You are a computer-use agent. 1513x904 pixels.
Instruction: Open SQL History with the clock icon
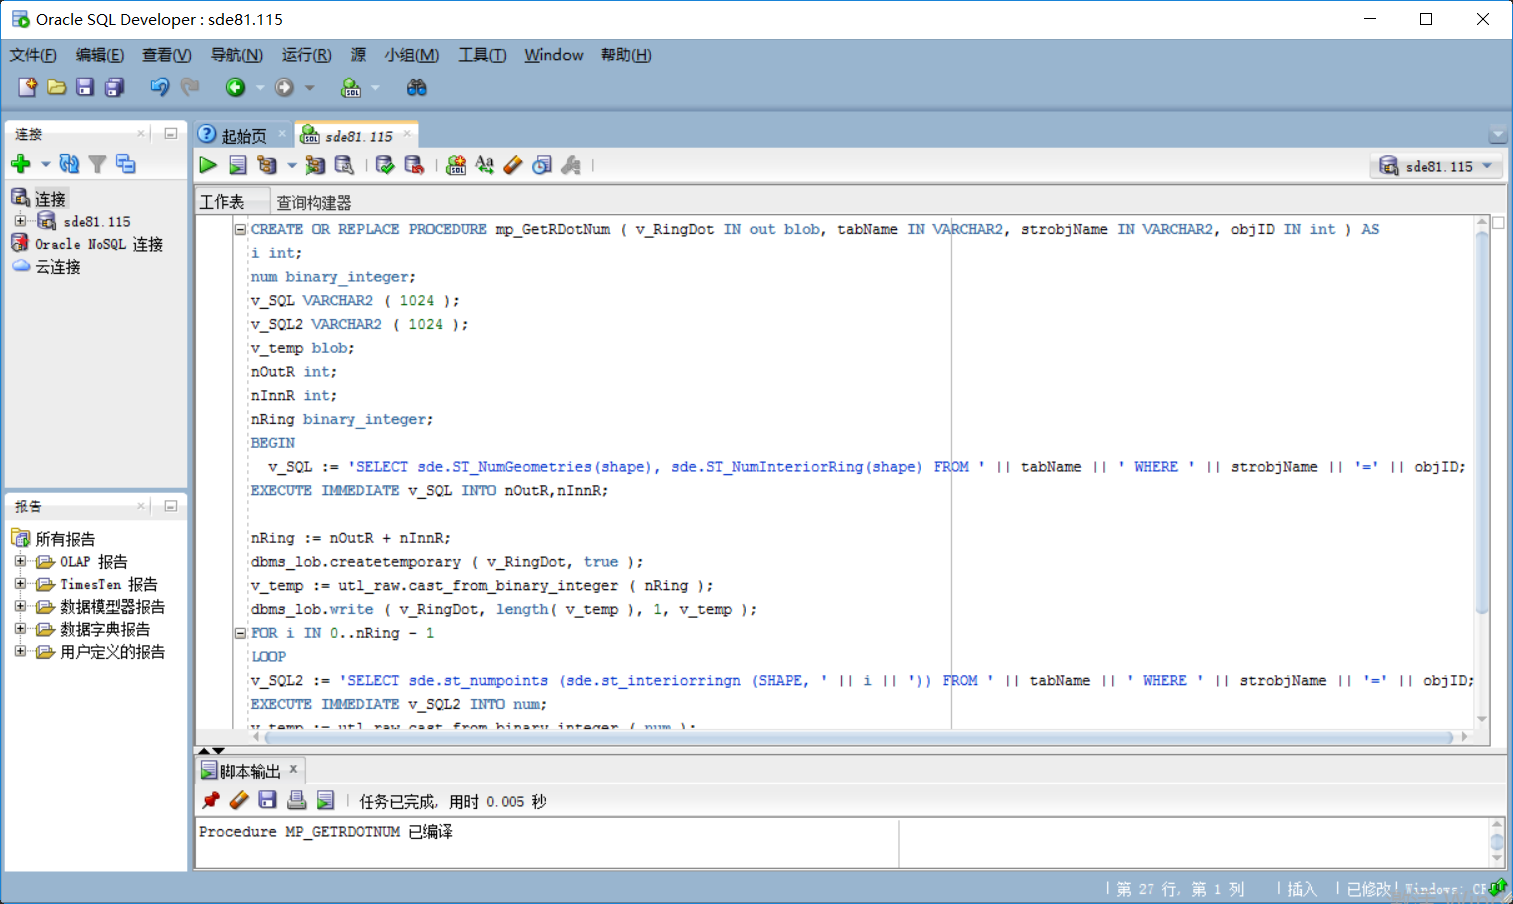pyautogui.click(x=542, y=165)
